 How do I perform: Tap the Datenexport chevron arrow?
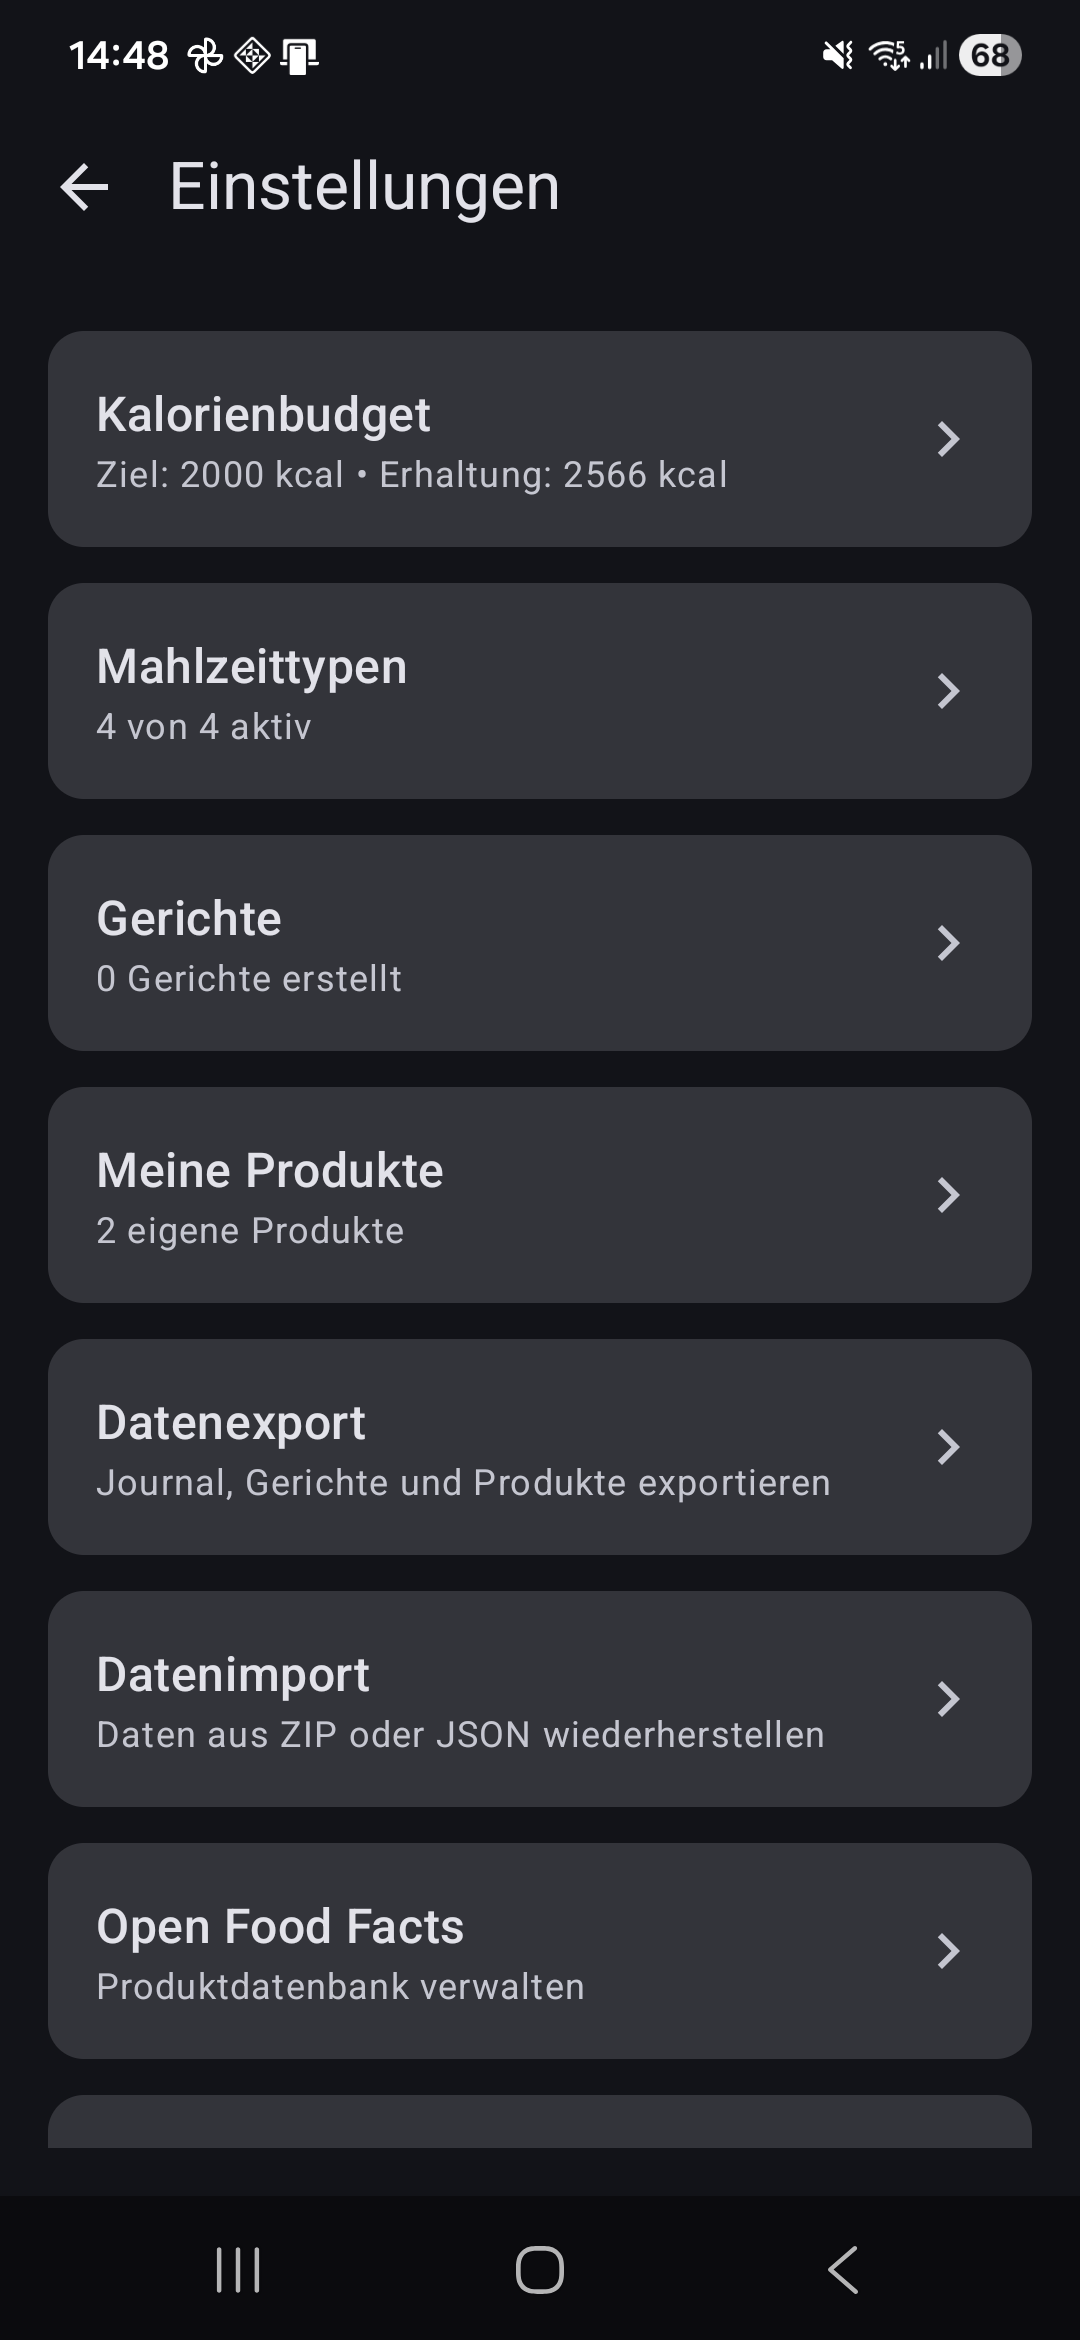coord(948,1448)
